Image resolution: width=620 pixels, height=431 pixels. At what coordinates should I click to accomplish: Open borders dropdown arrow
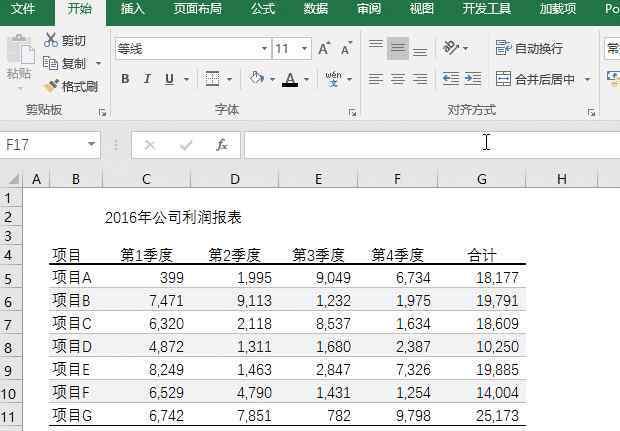pyautogui.click(x=229, y=79)
